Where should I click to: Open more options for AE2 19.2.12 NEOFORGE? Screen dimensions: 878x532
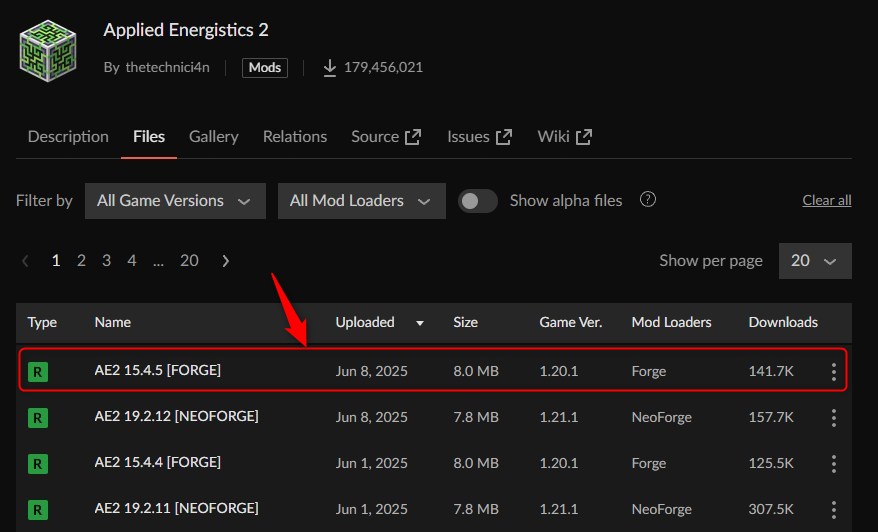(833, 418)
